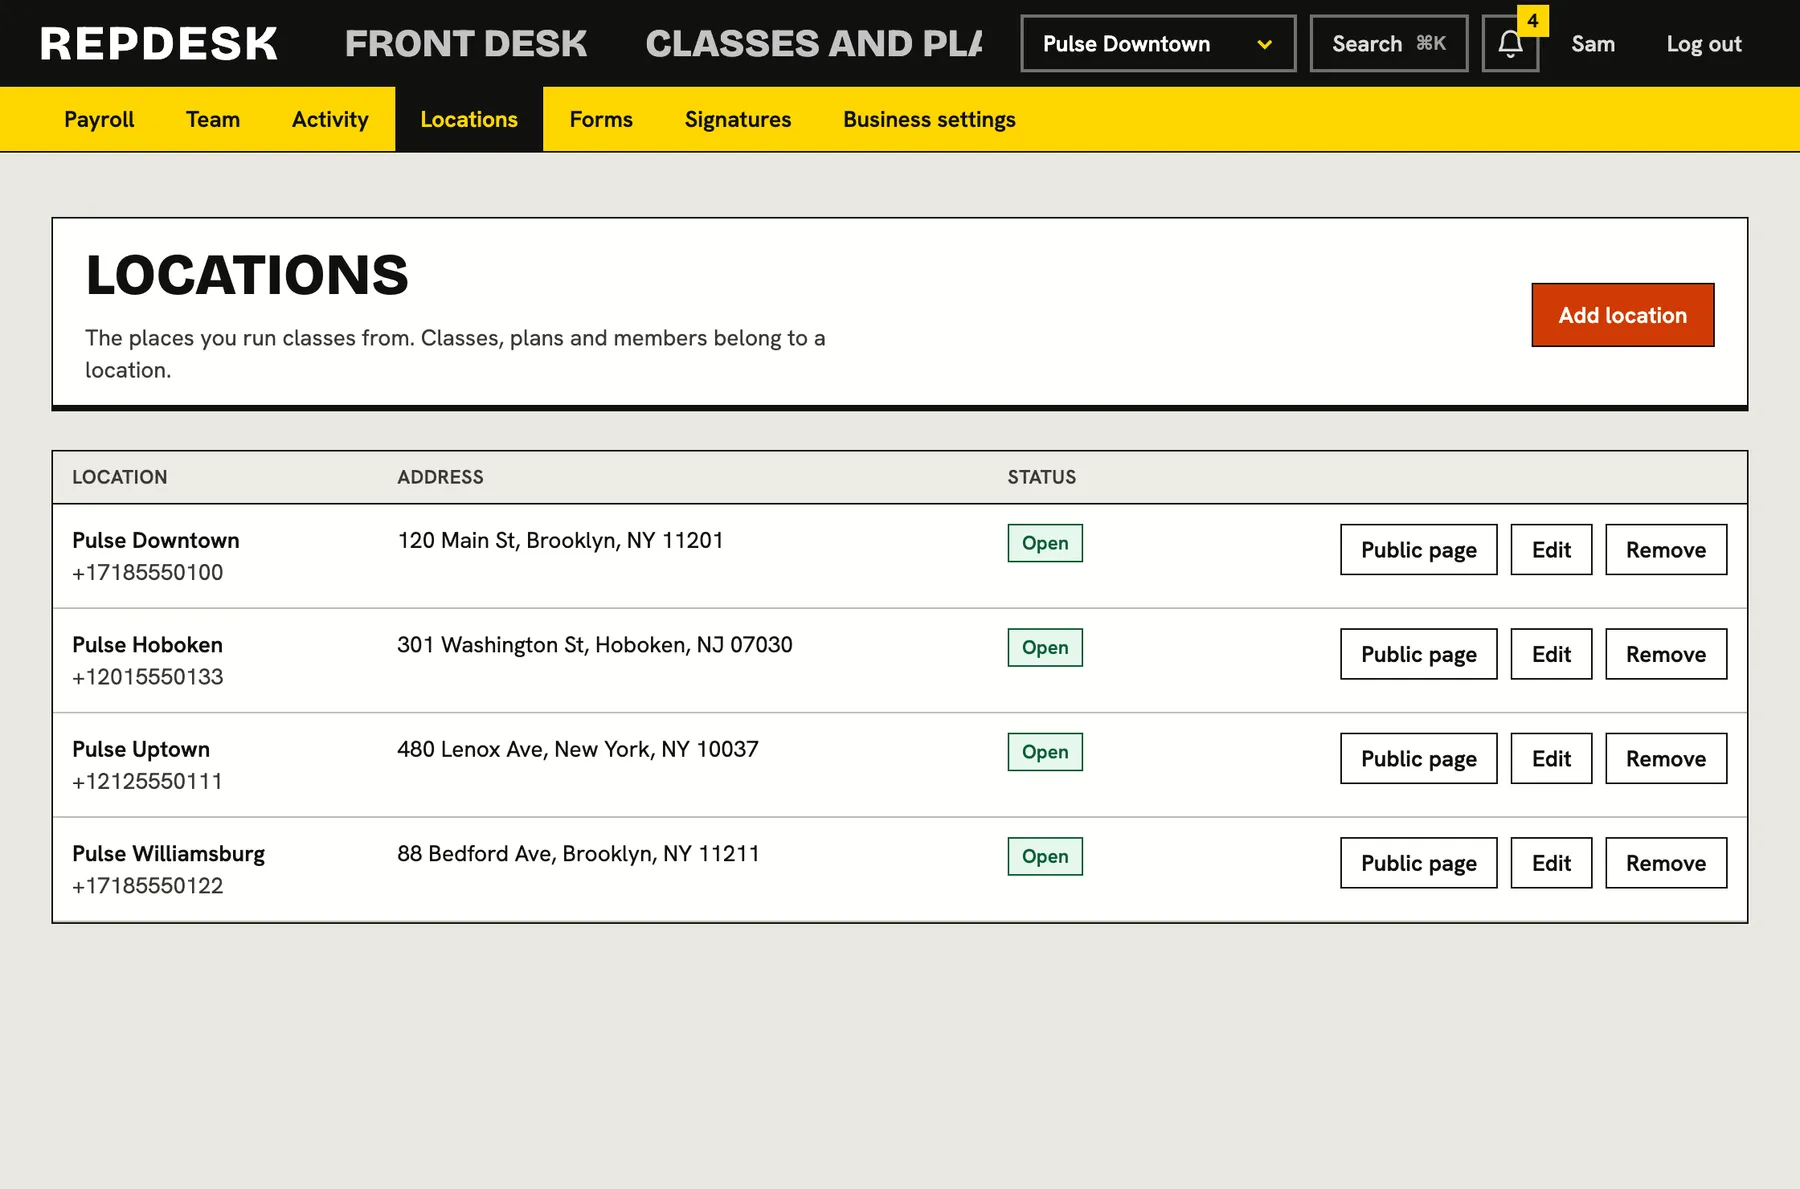Click the Open status badge for Pulse Uptown
The image size is (1800, 1189).
coord(1045,752)
